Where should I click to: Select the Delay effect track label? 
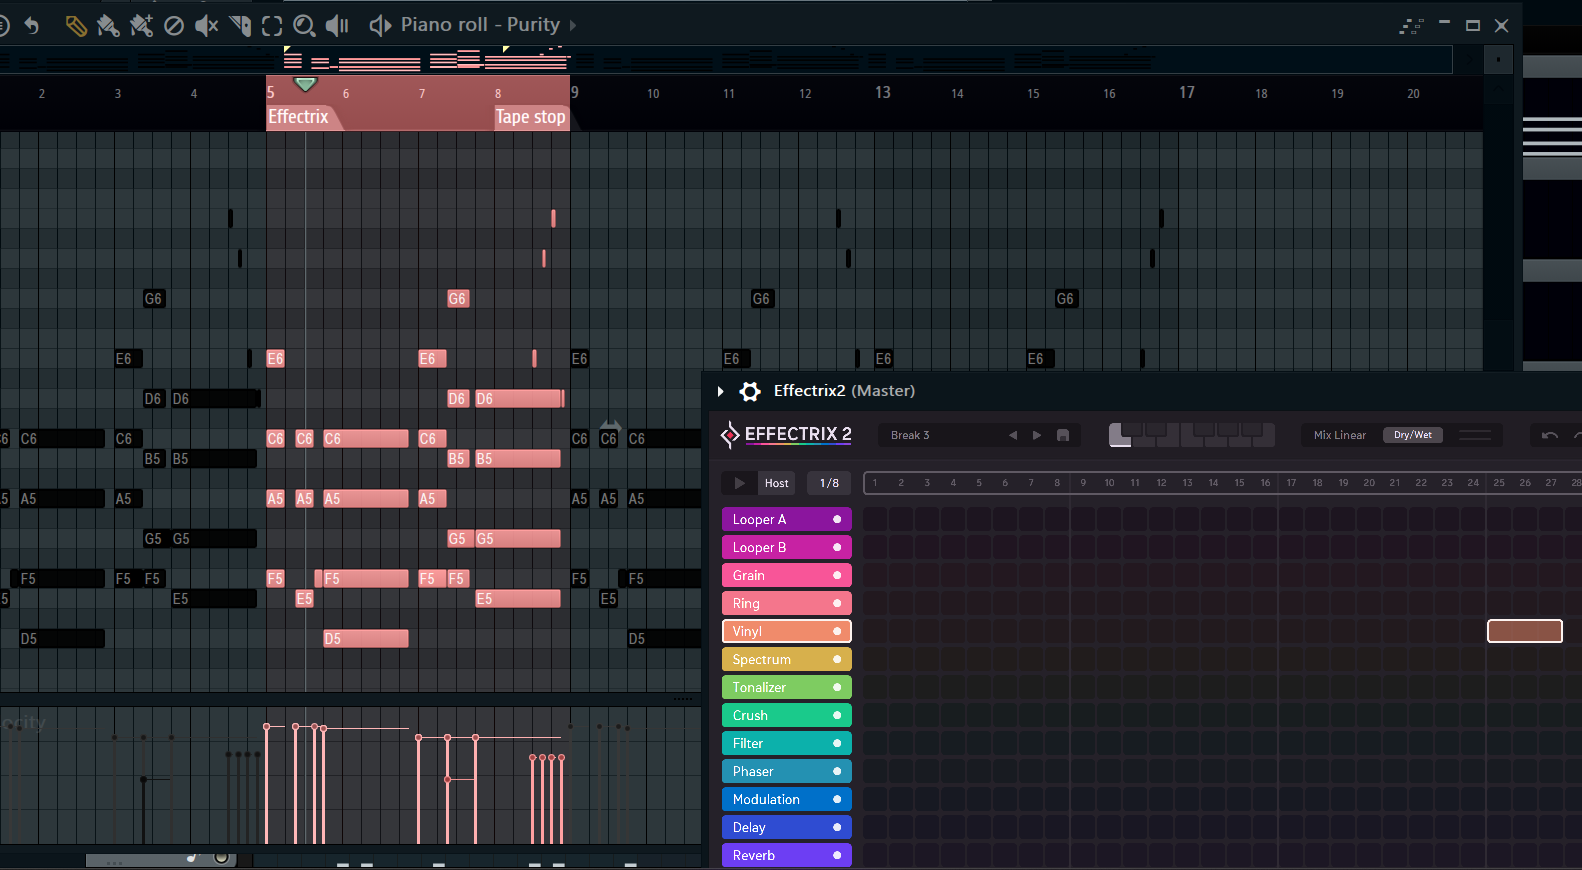point(749,827)
